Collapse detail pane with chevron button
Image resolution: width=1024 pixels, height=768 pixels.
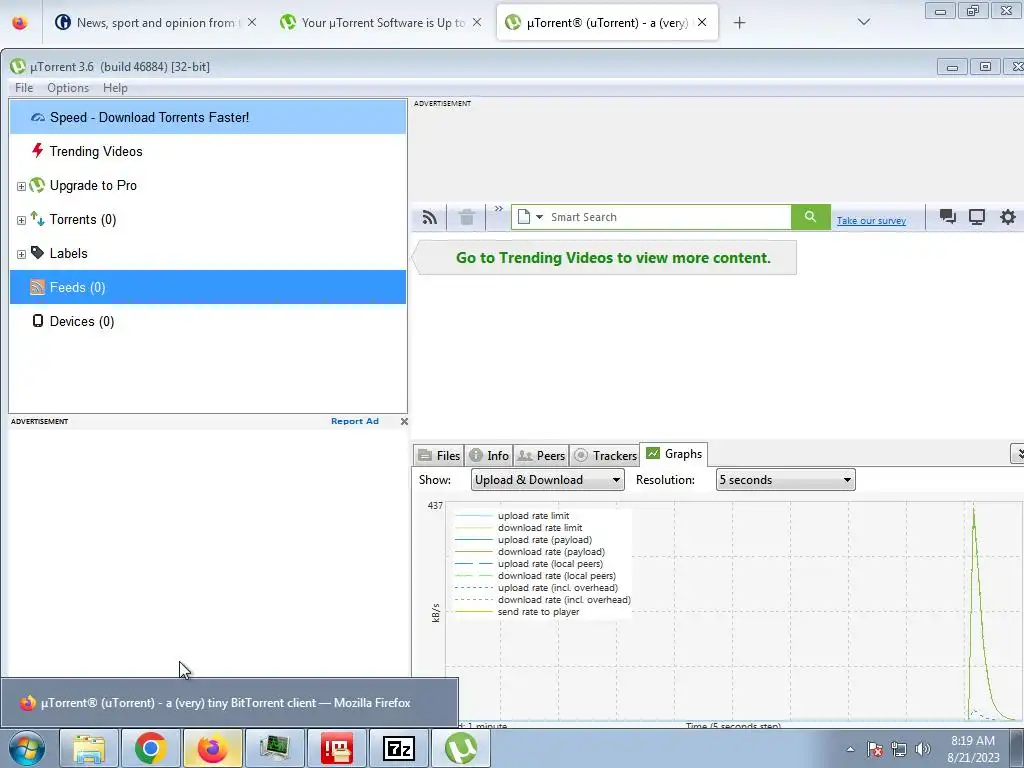[1017, 454]
